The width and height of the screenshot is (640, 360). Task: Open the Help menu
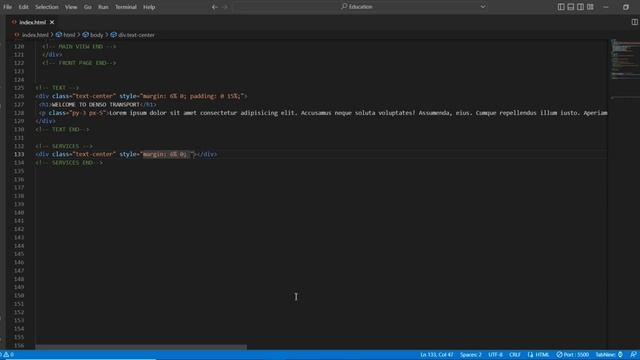149,7
